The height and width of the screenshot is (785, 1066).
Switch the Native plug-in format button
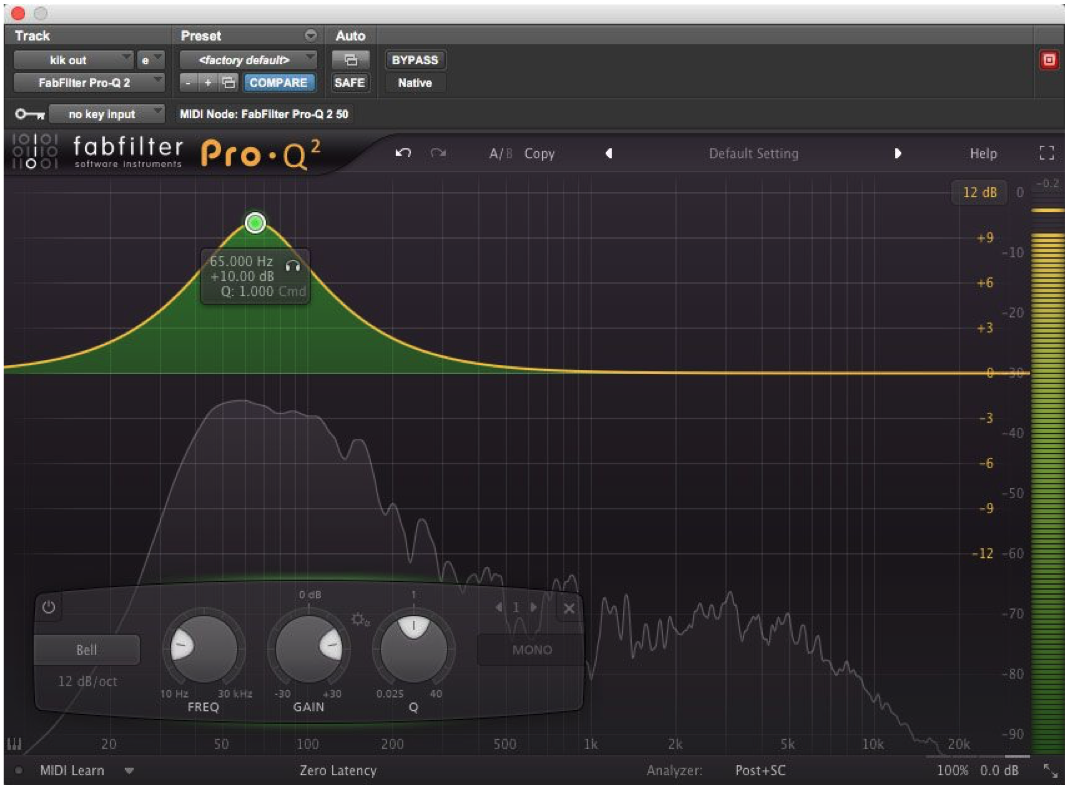tap(415, 82)
